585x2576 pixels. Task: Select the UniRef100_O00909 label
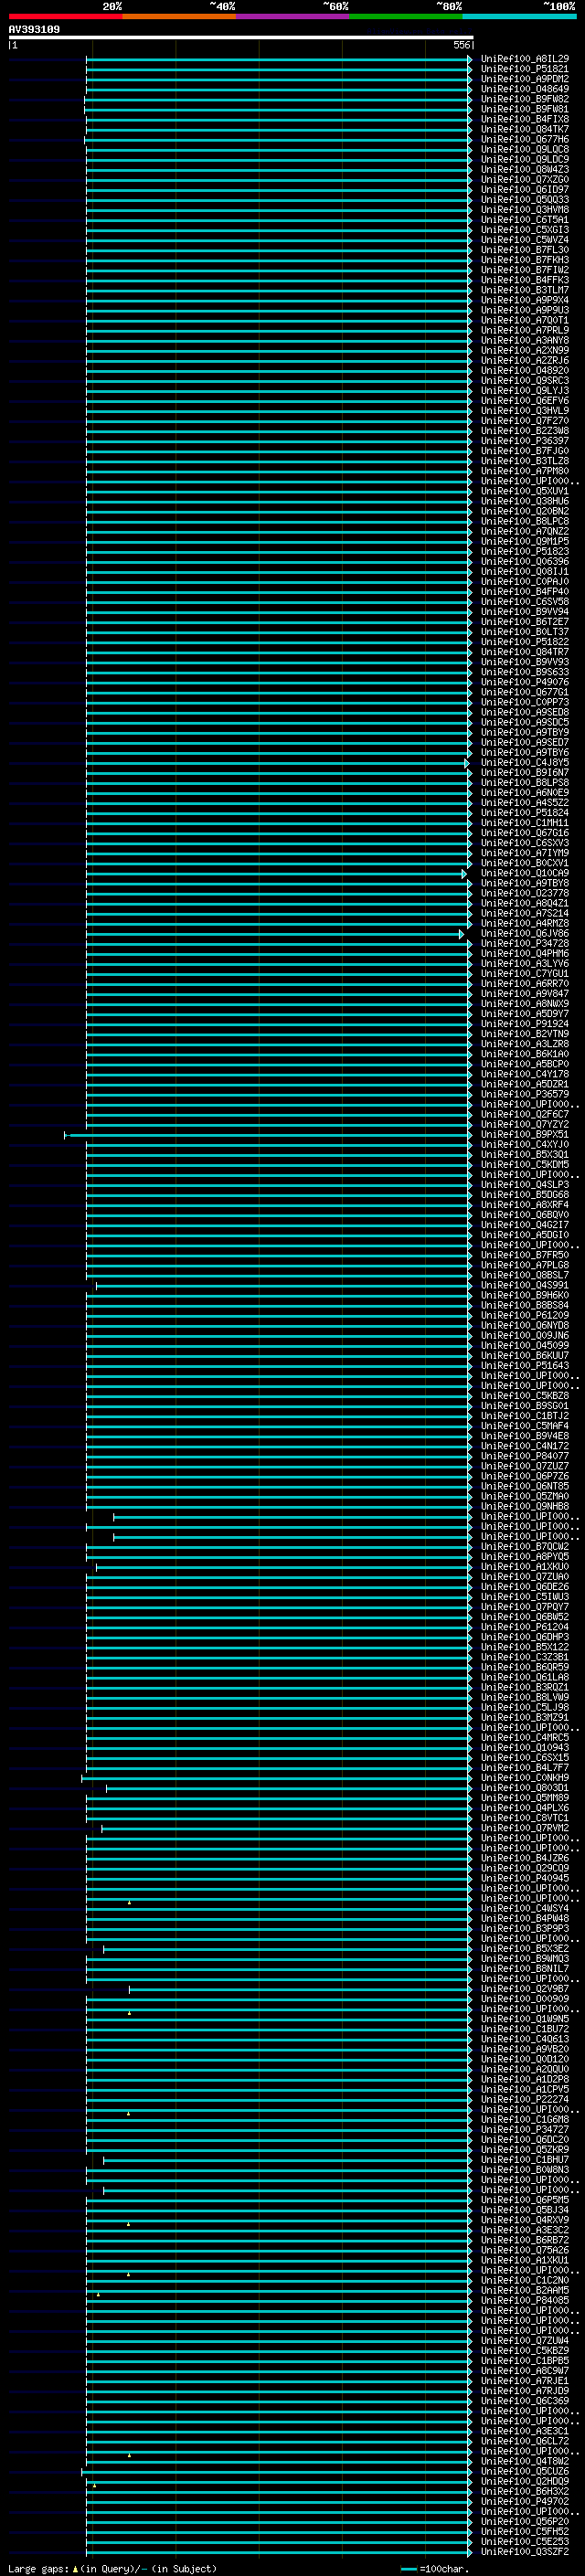(524, 1999)
